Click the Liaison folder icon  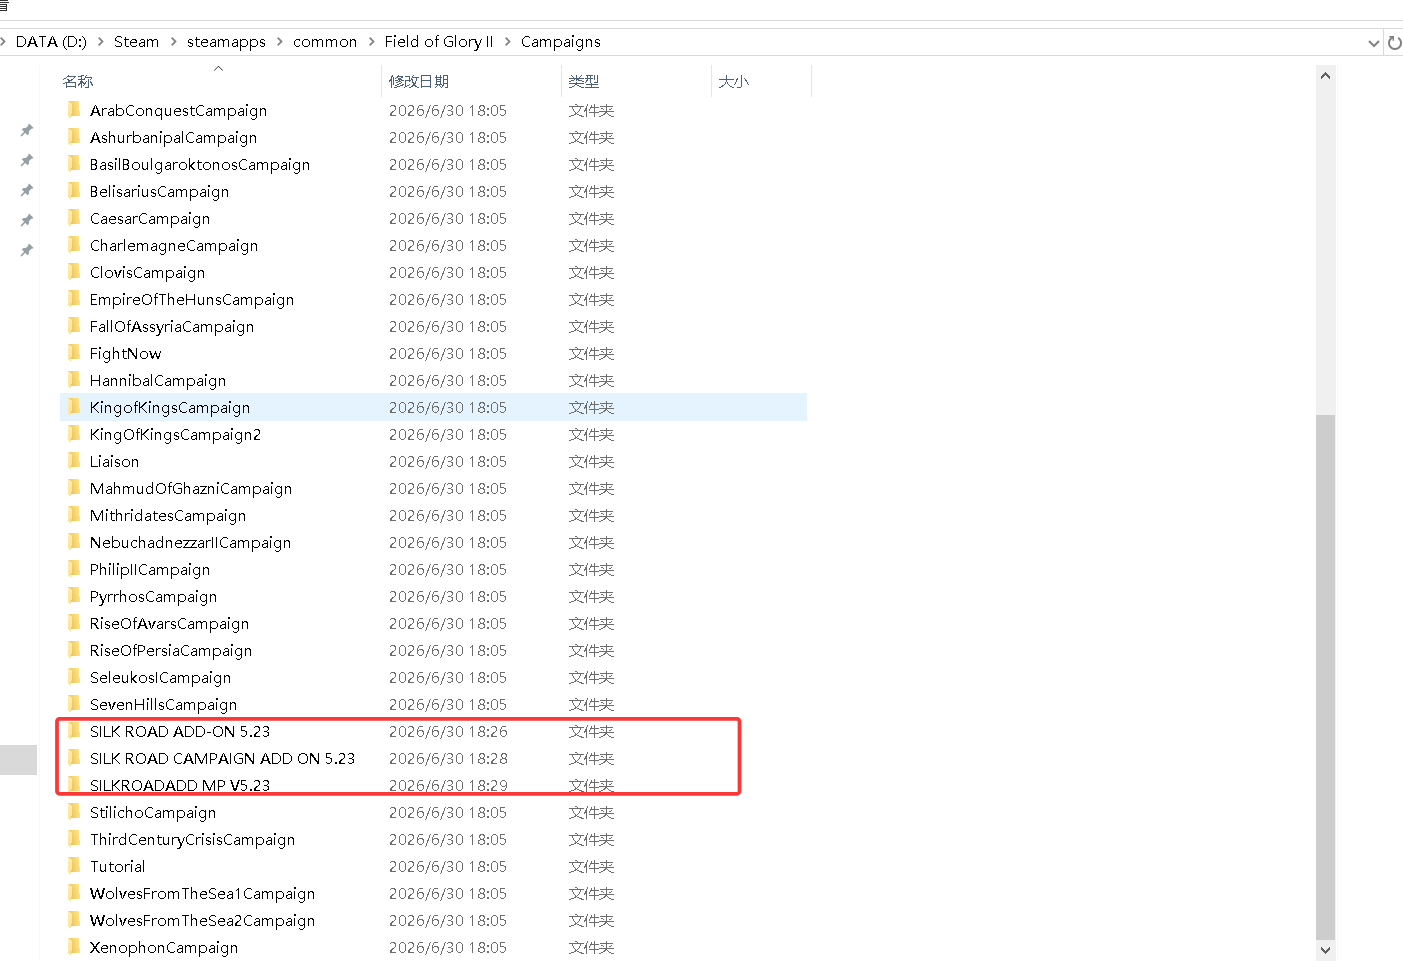(x=74, y=460)
